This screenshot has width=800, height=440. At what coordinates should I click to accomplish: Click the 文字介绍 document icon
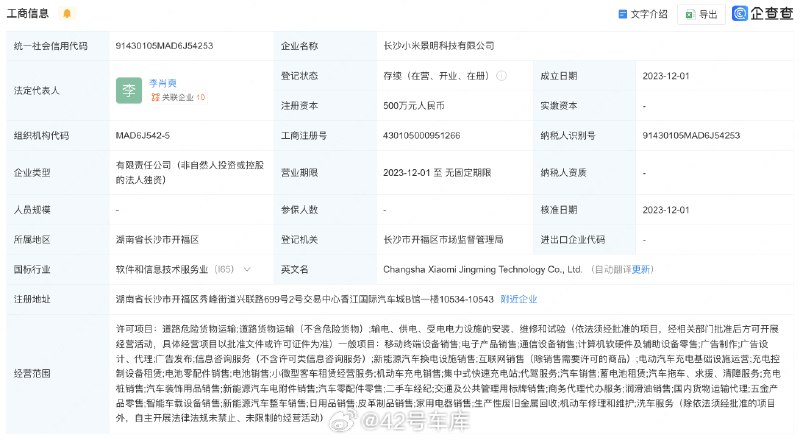622,14
